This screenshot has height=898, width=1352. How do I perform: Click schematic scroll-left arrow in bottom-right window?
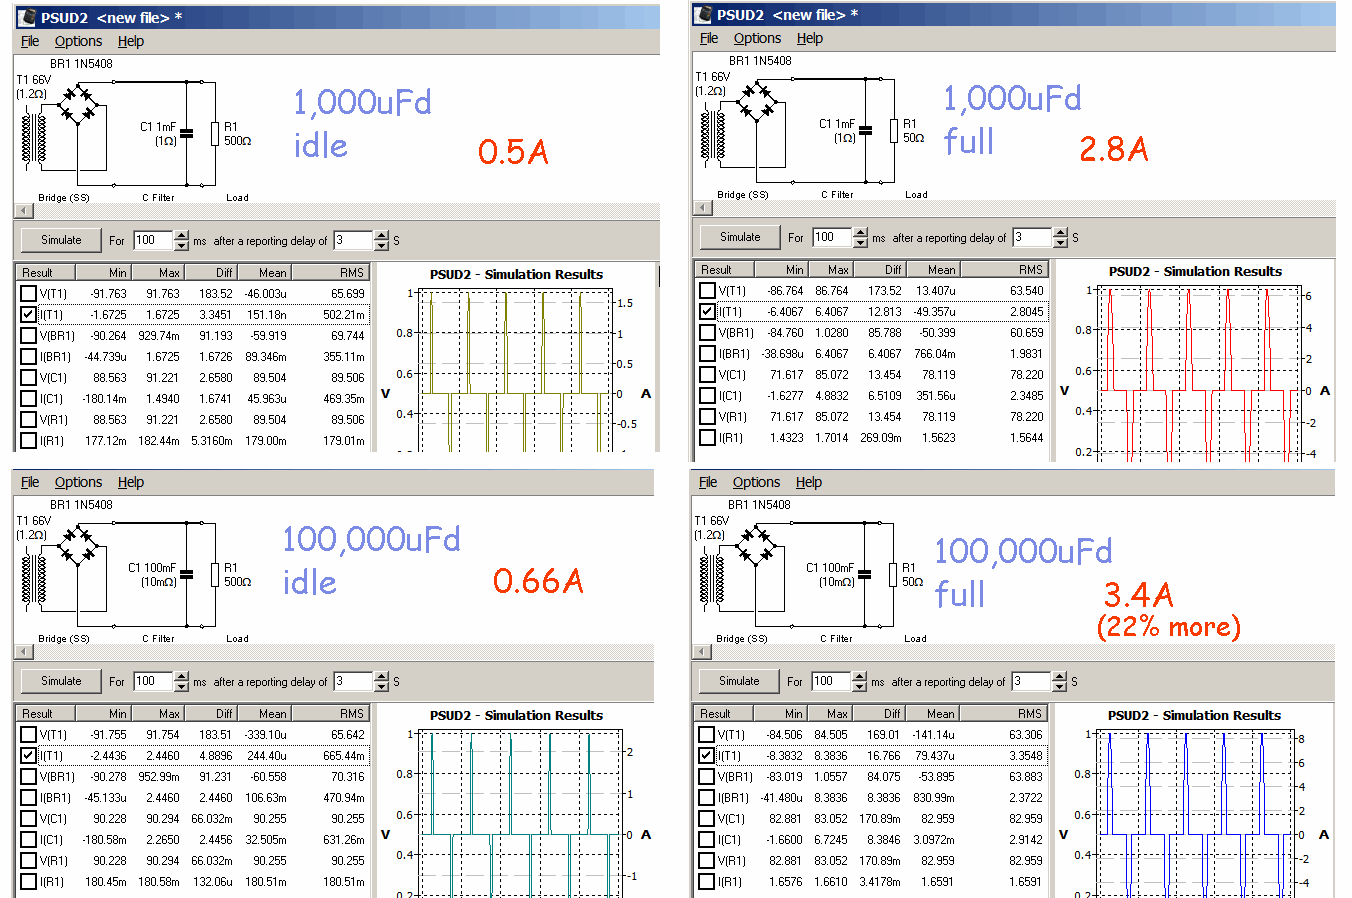pos(701,652)
